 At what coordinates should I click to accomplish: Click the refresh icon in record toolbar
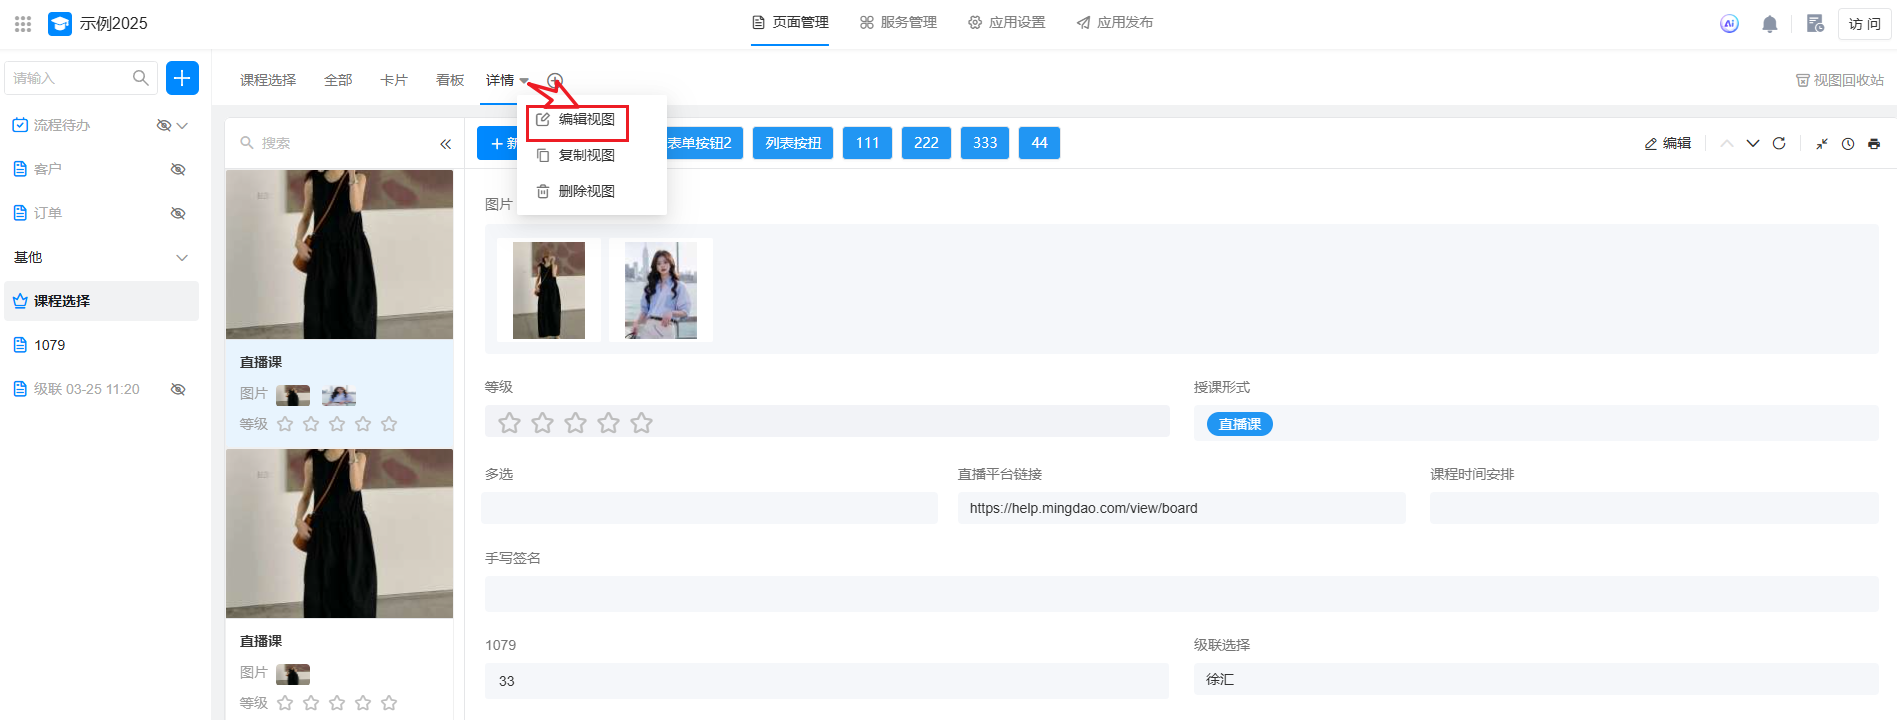tap(1779, 143)
